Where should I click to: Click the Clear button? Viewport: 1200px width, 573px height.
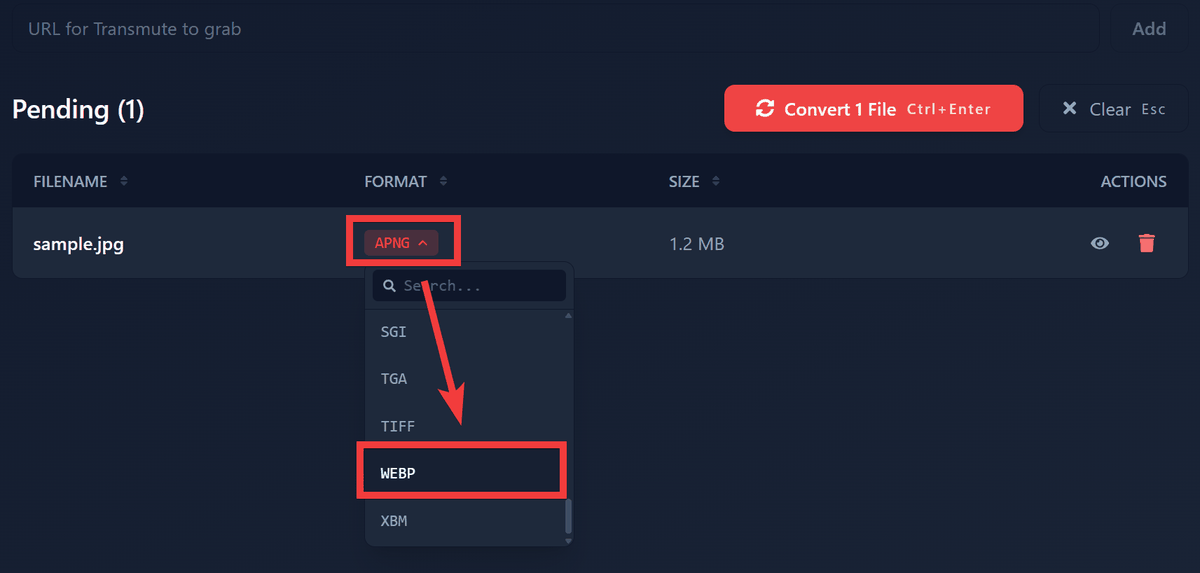1113,109
